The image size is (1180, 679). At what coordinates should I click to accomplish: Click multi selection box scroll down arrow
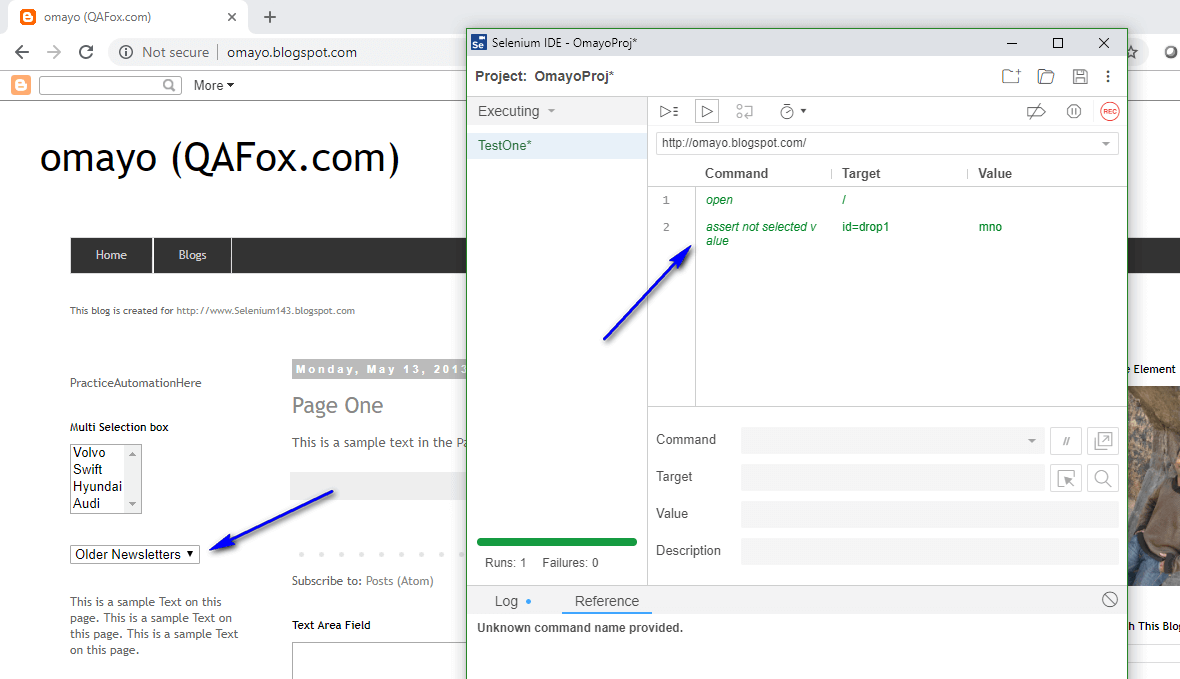(x=132, y=504)
